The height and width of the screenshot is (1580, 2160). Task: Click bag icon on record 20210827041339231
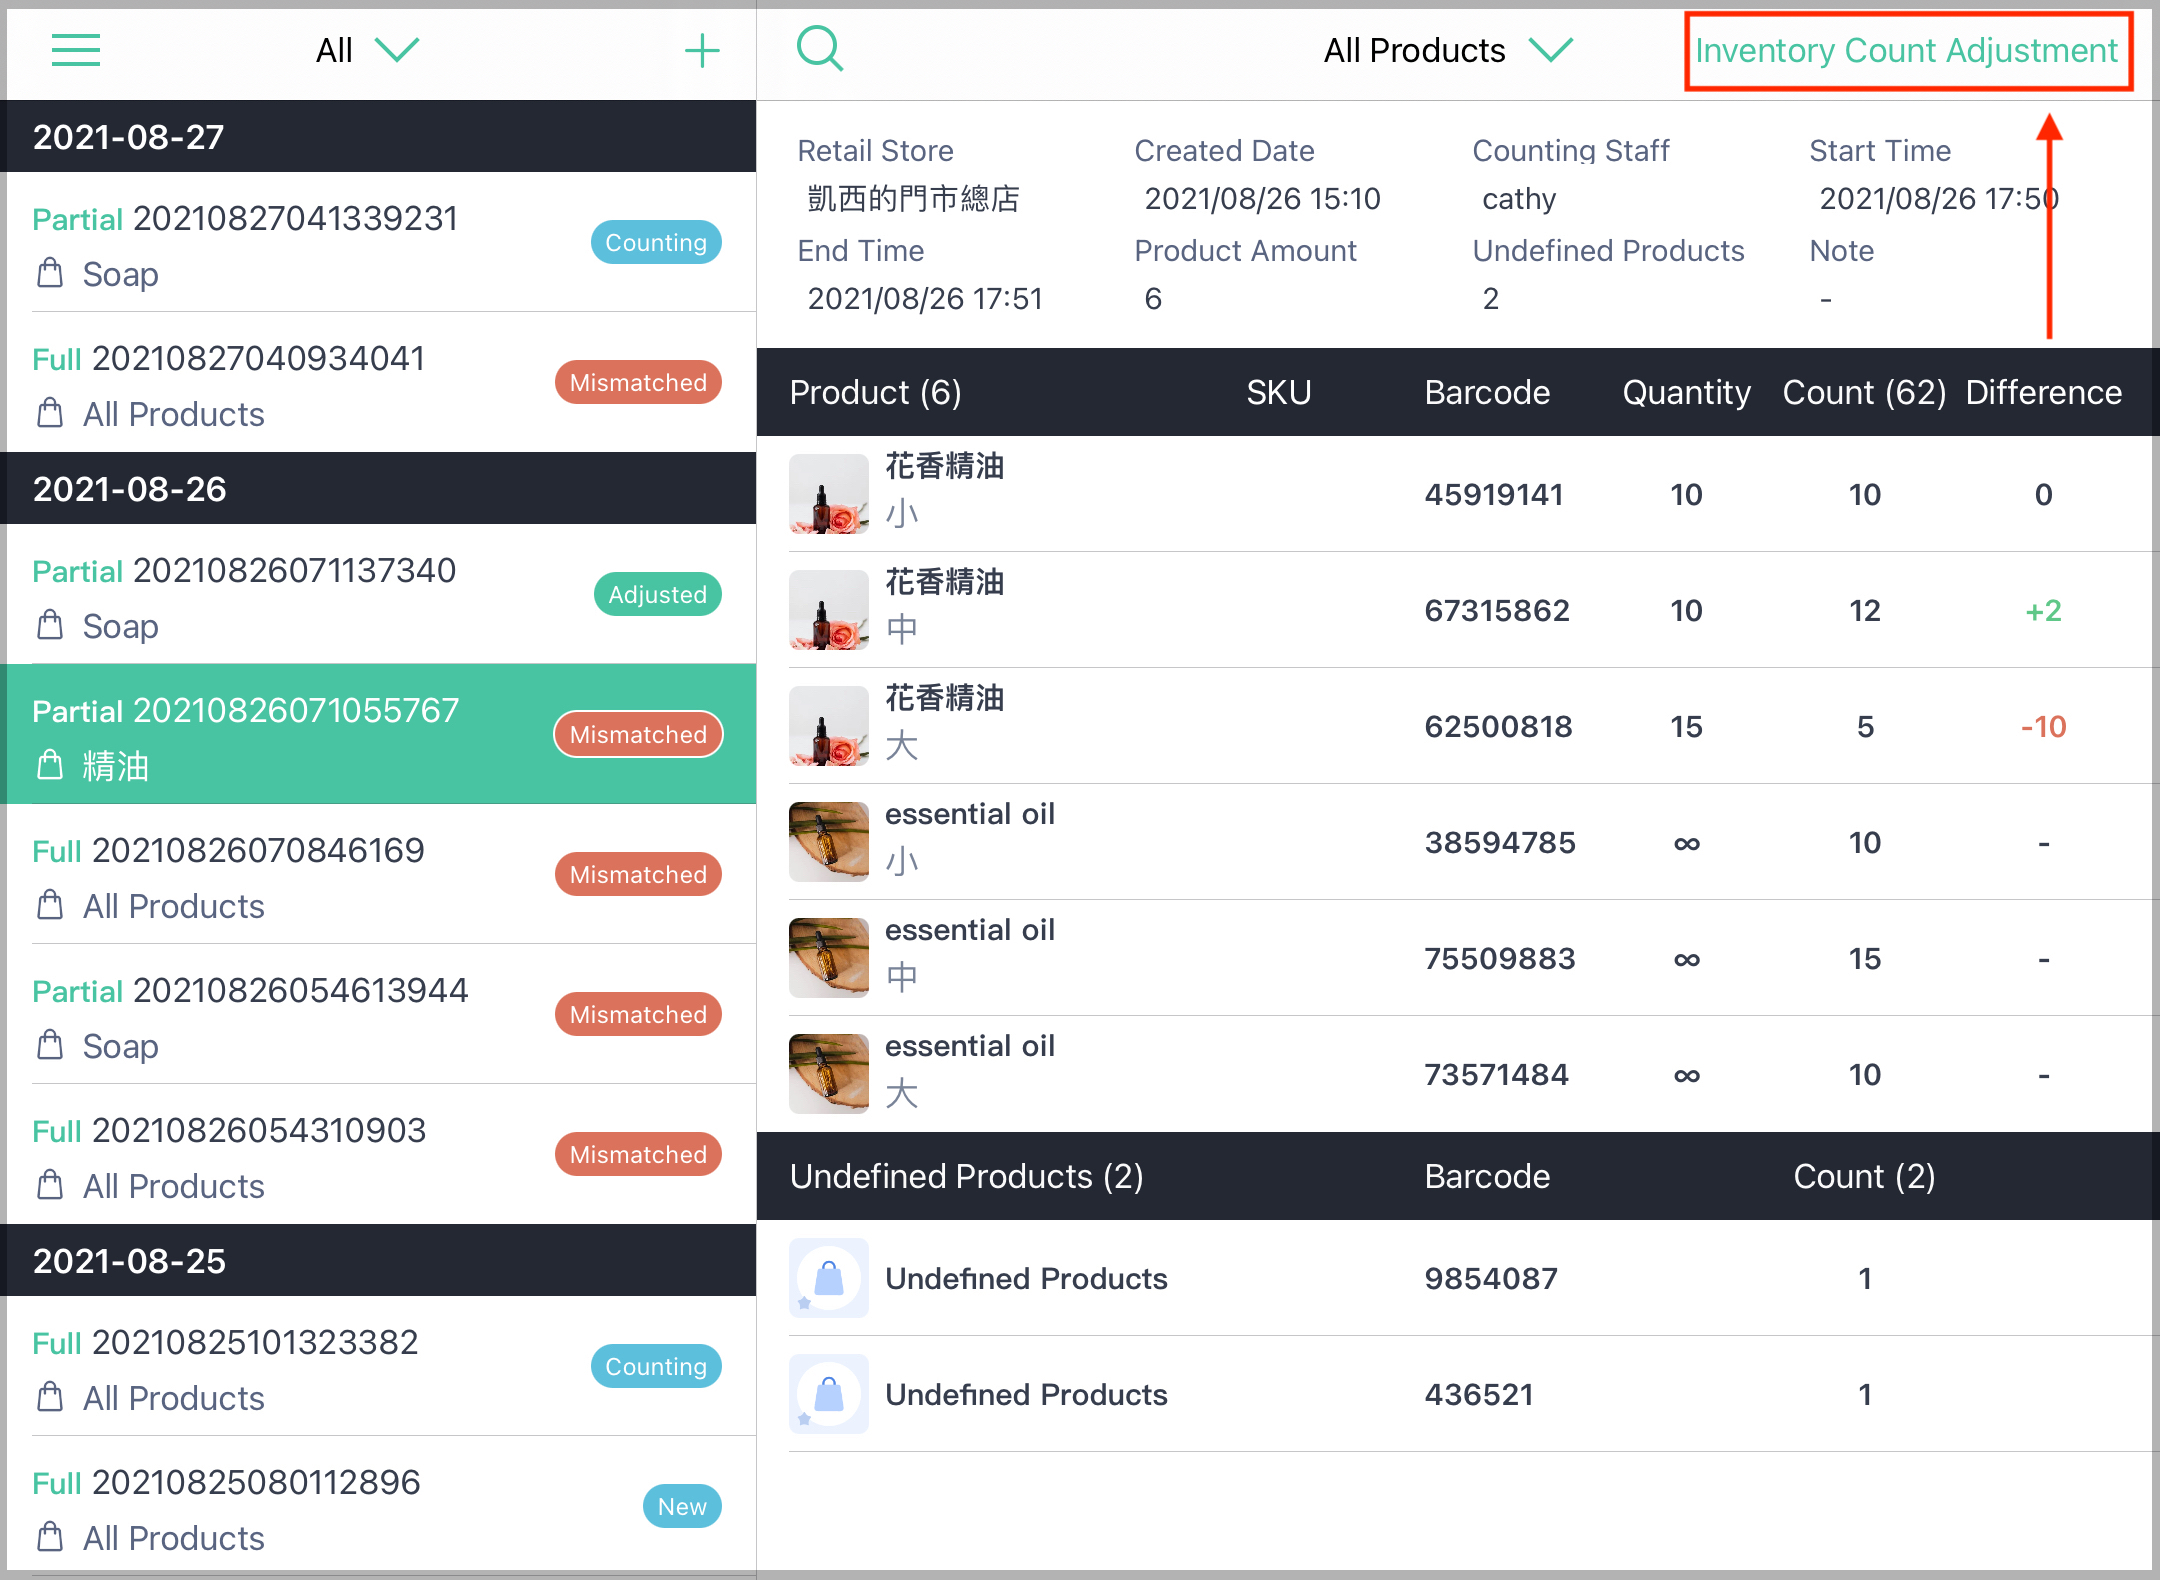tap(50, 273)
